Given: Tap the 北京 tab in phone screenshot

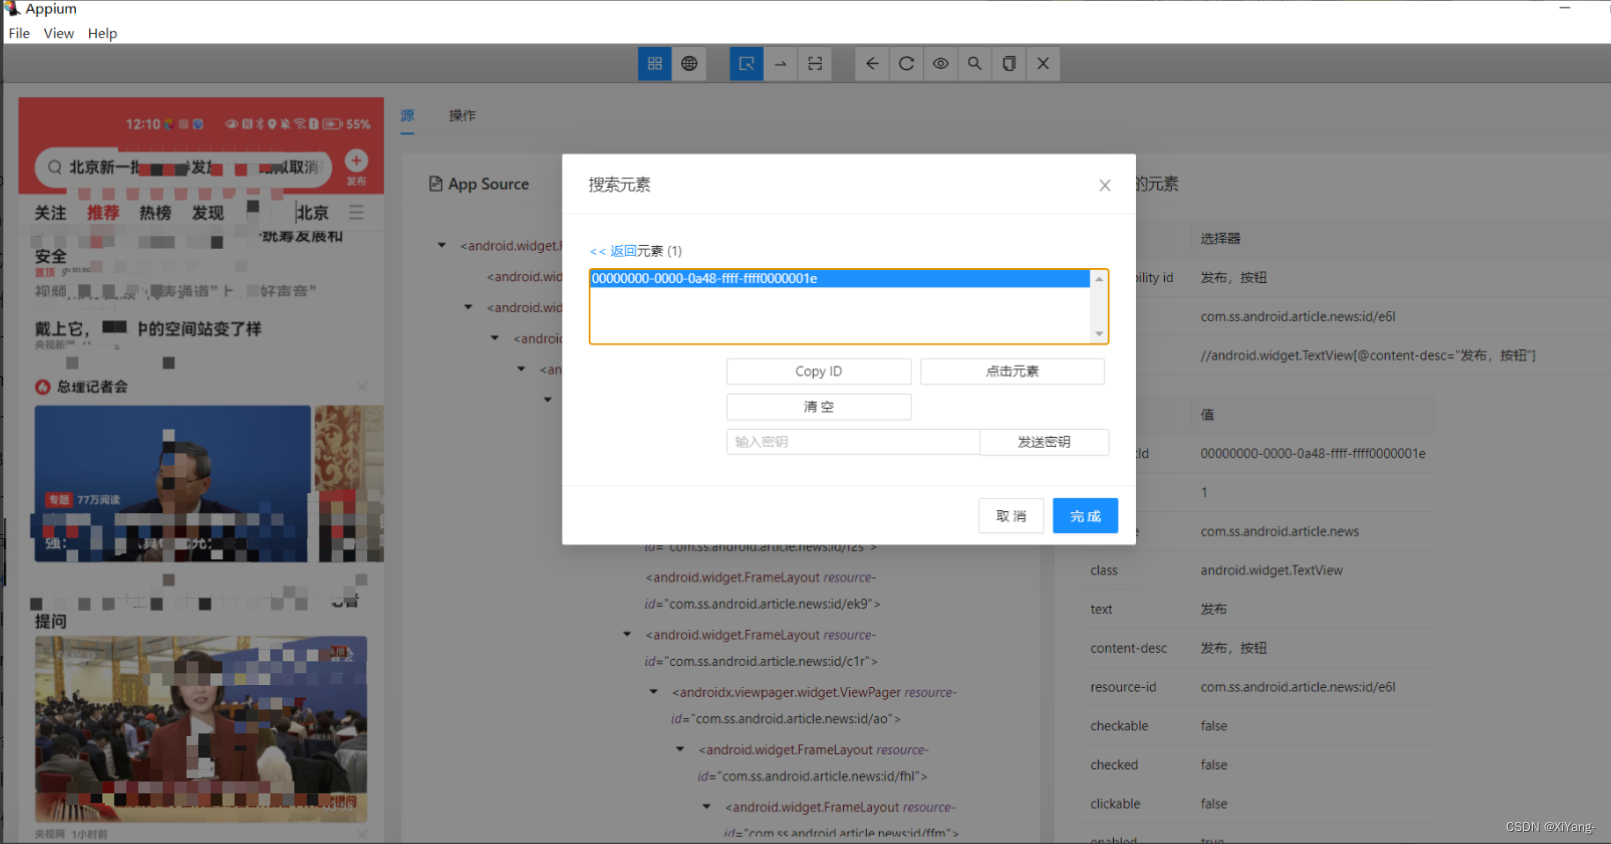Looking at the screenshot, I should pos(312,213).
